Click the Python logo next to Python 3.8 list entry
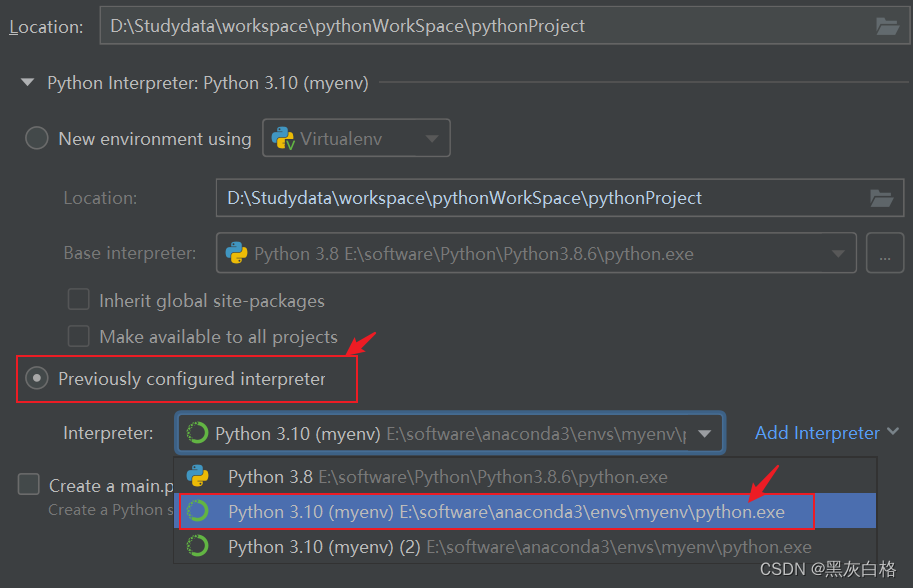This screenshot has height=588, width=913. point(198,477)
